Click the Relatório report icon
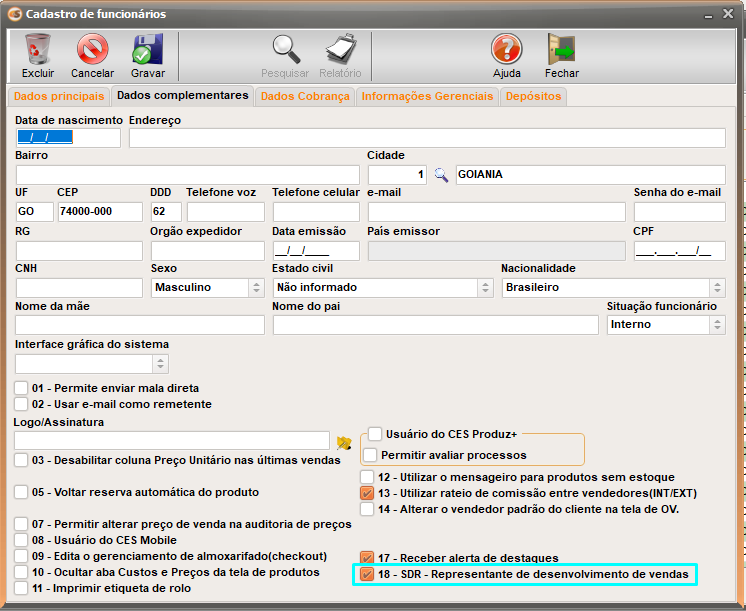This screenshot has width=746, height=611. tap(340, 49)
